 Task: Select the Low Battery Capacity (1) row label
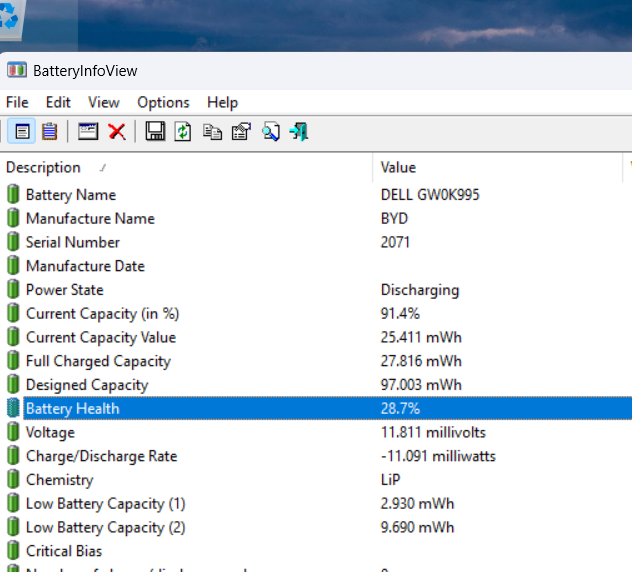coord(106,504)
